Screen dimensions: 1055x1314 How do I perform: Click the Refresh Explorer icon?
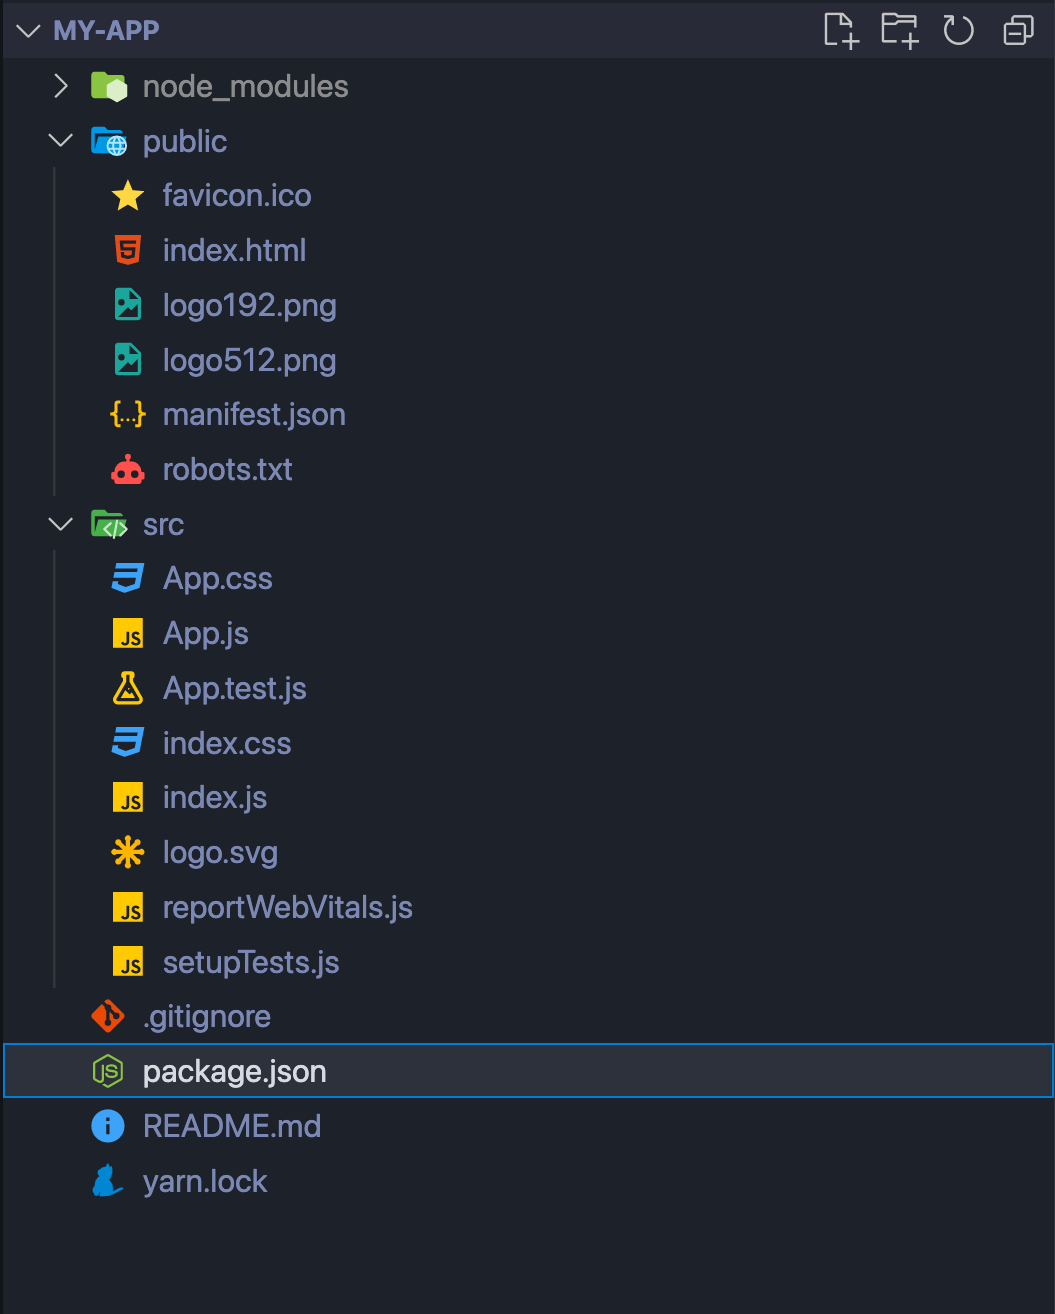click(x=958, y=31)
